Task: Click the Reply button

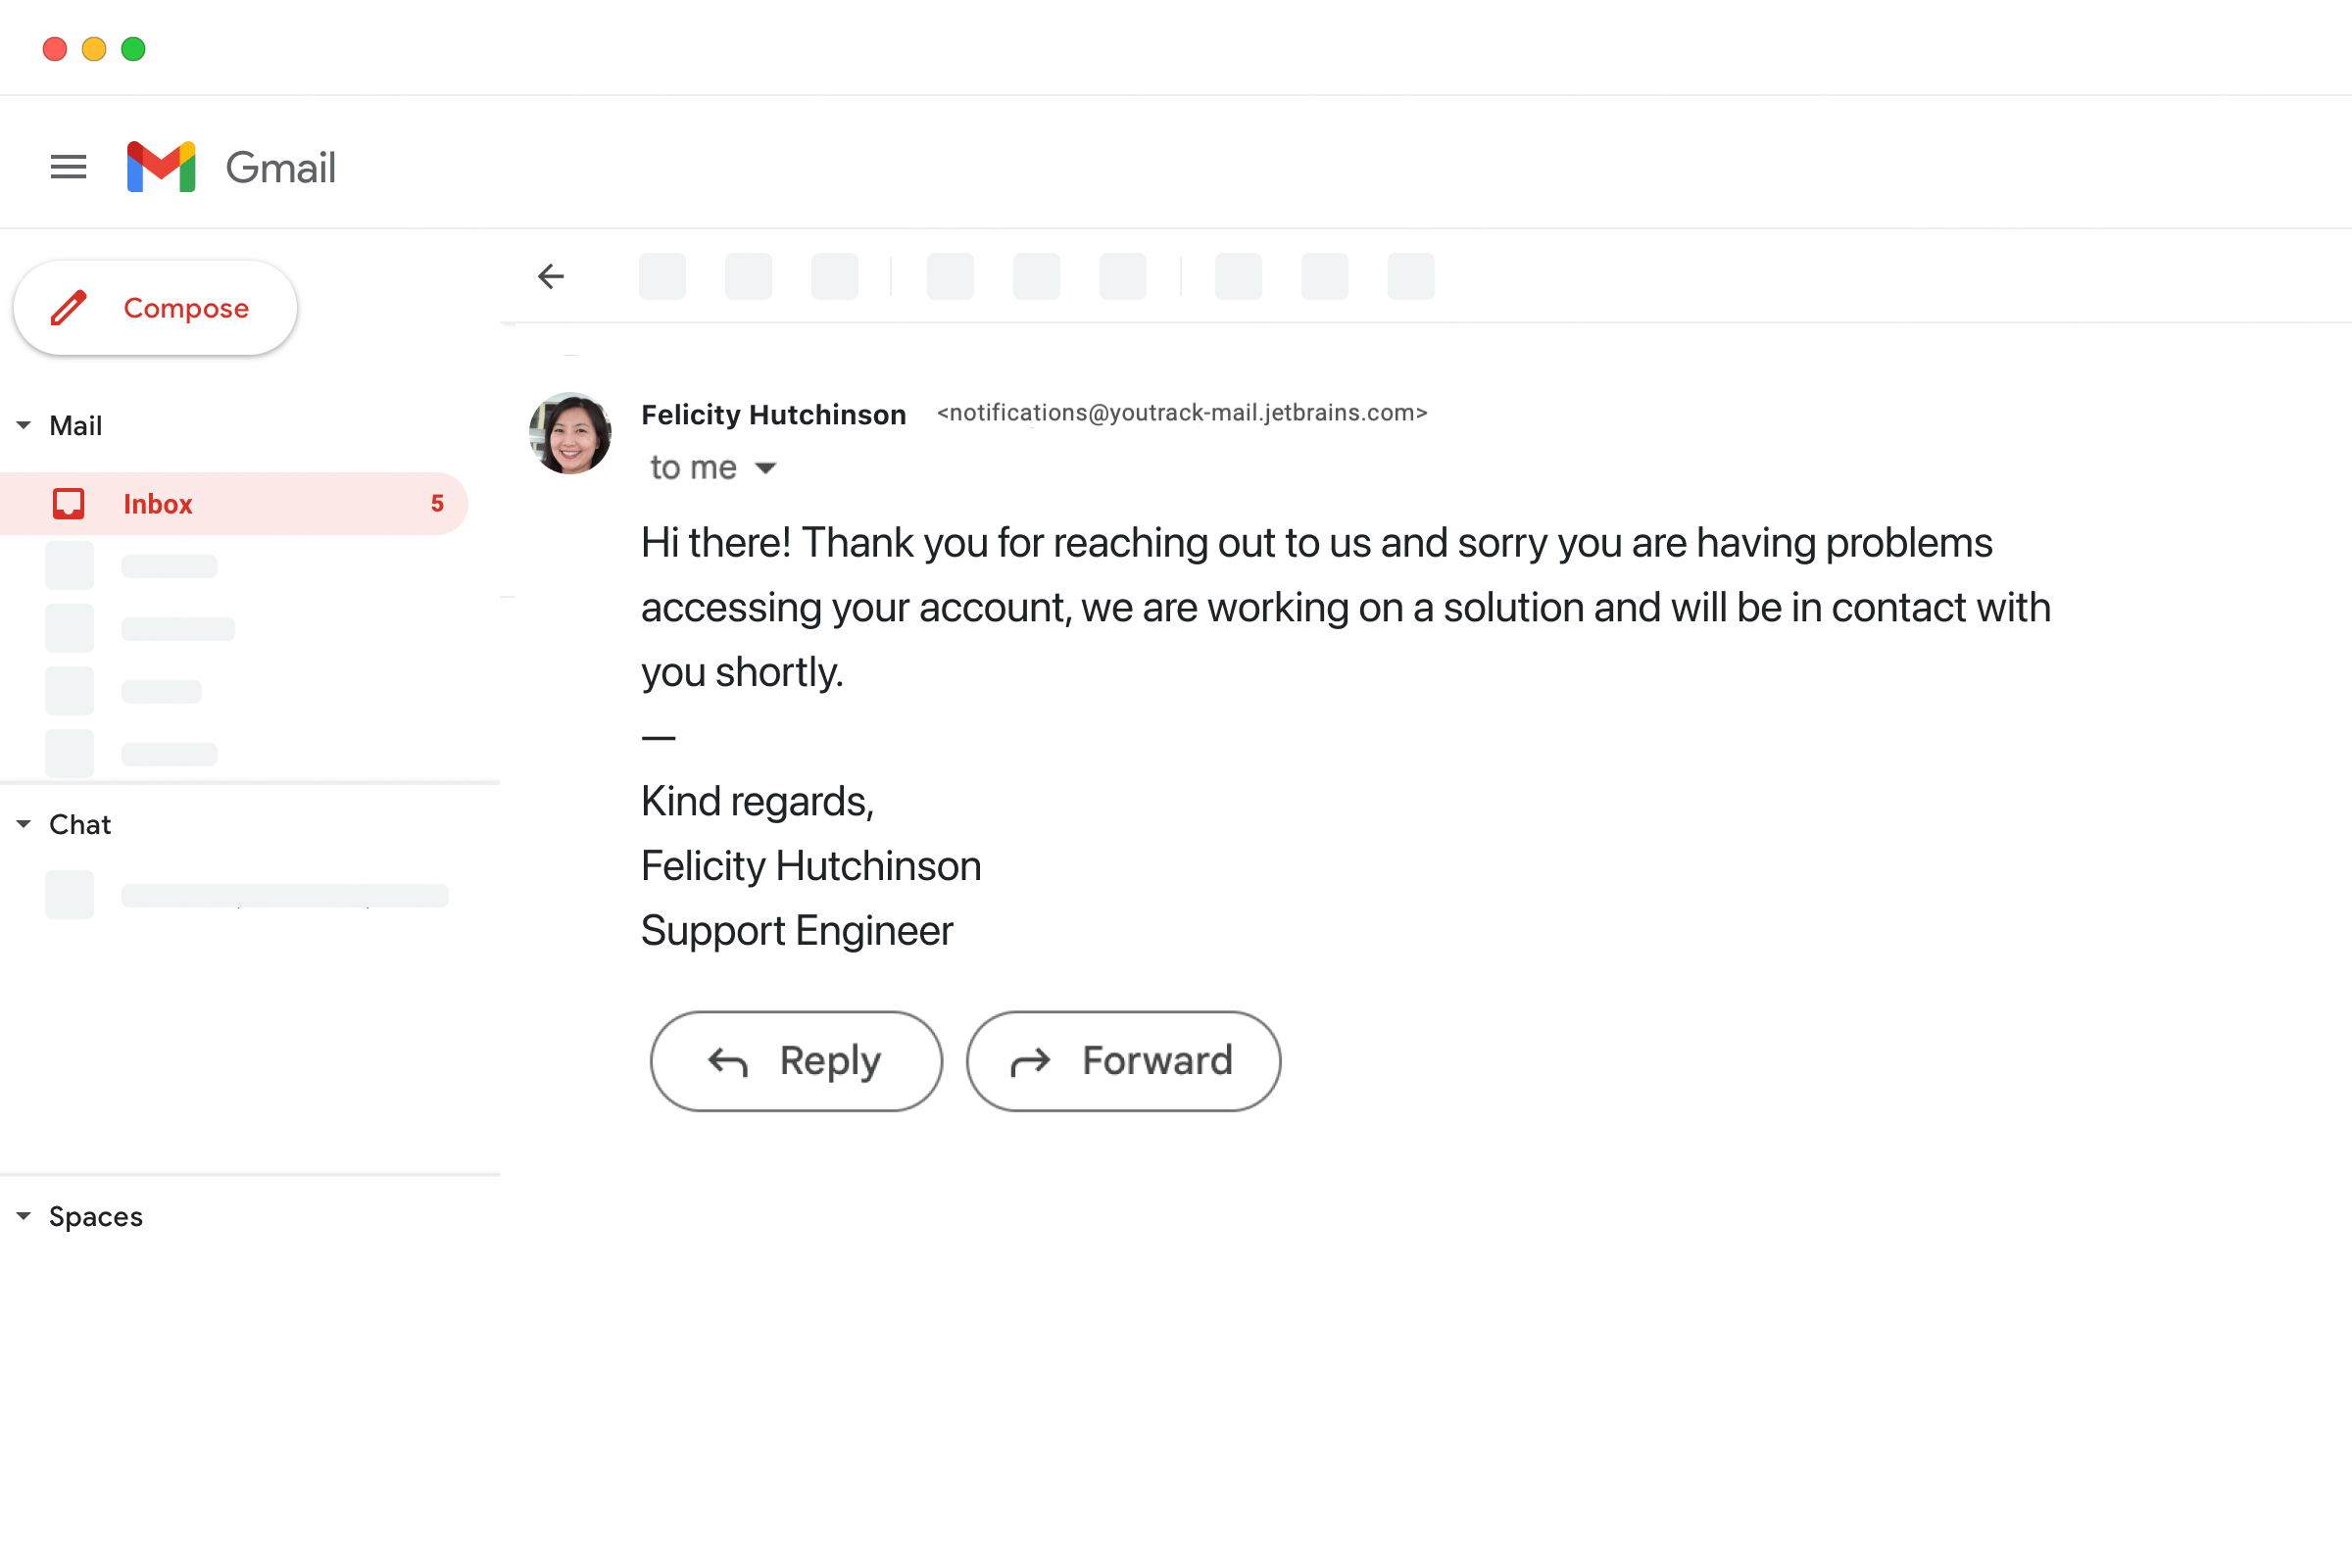Action: 795,1061
